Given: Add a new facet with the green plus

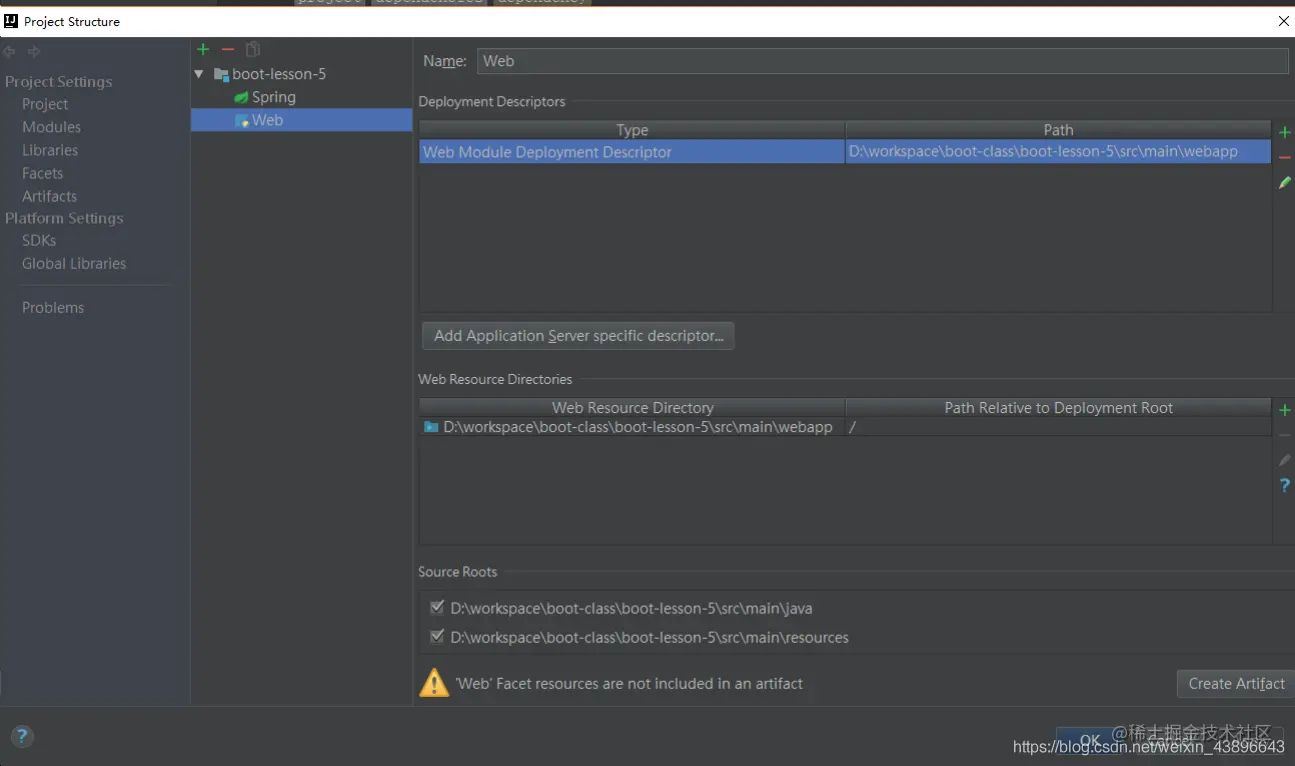Looking at the screenshot, I should [x=203, y=49].
